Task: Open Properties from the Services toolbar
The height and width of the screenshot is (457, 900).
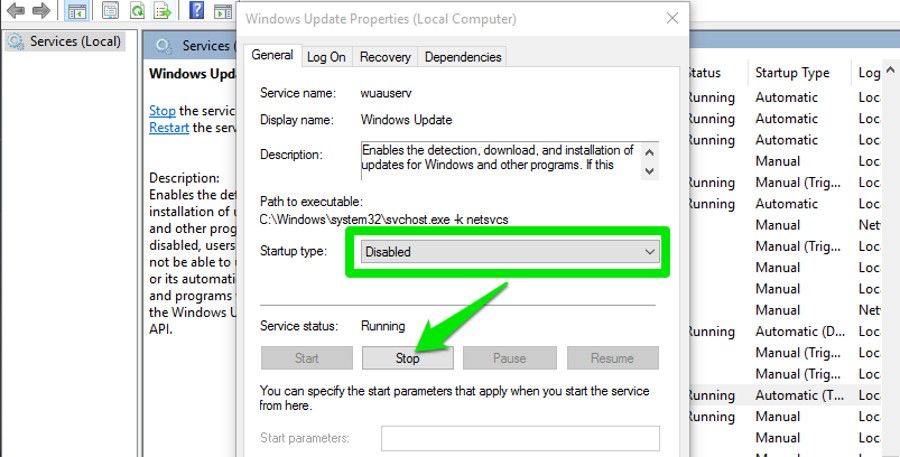Action: coord(110,10)
